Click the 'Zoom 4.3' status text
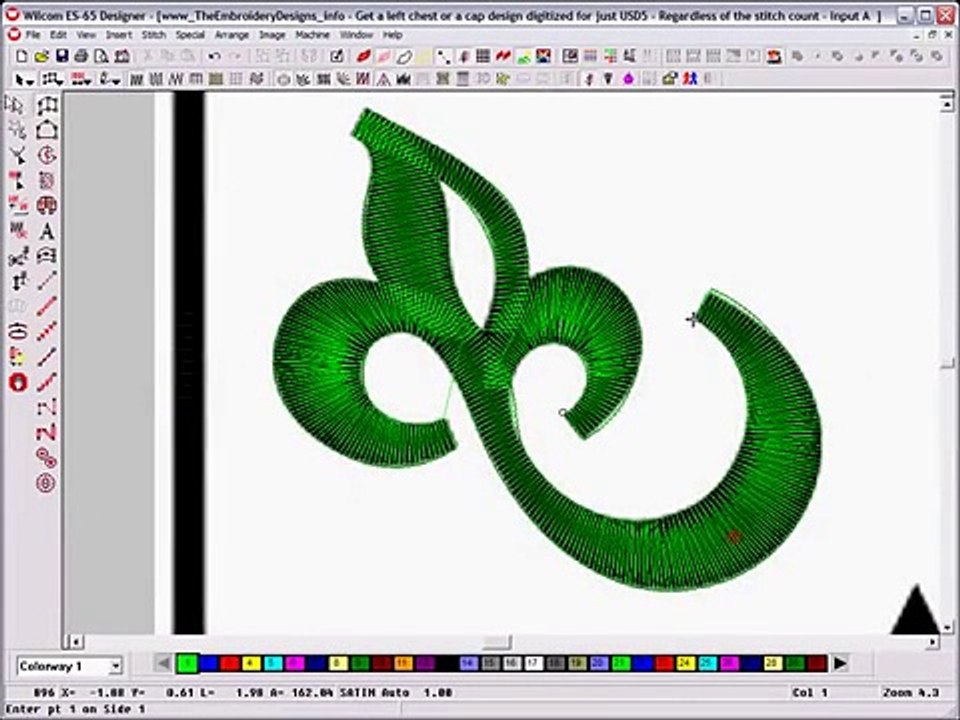960x720 pixels. coord(911,692)
